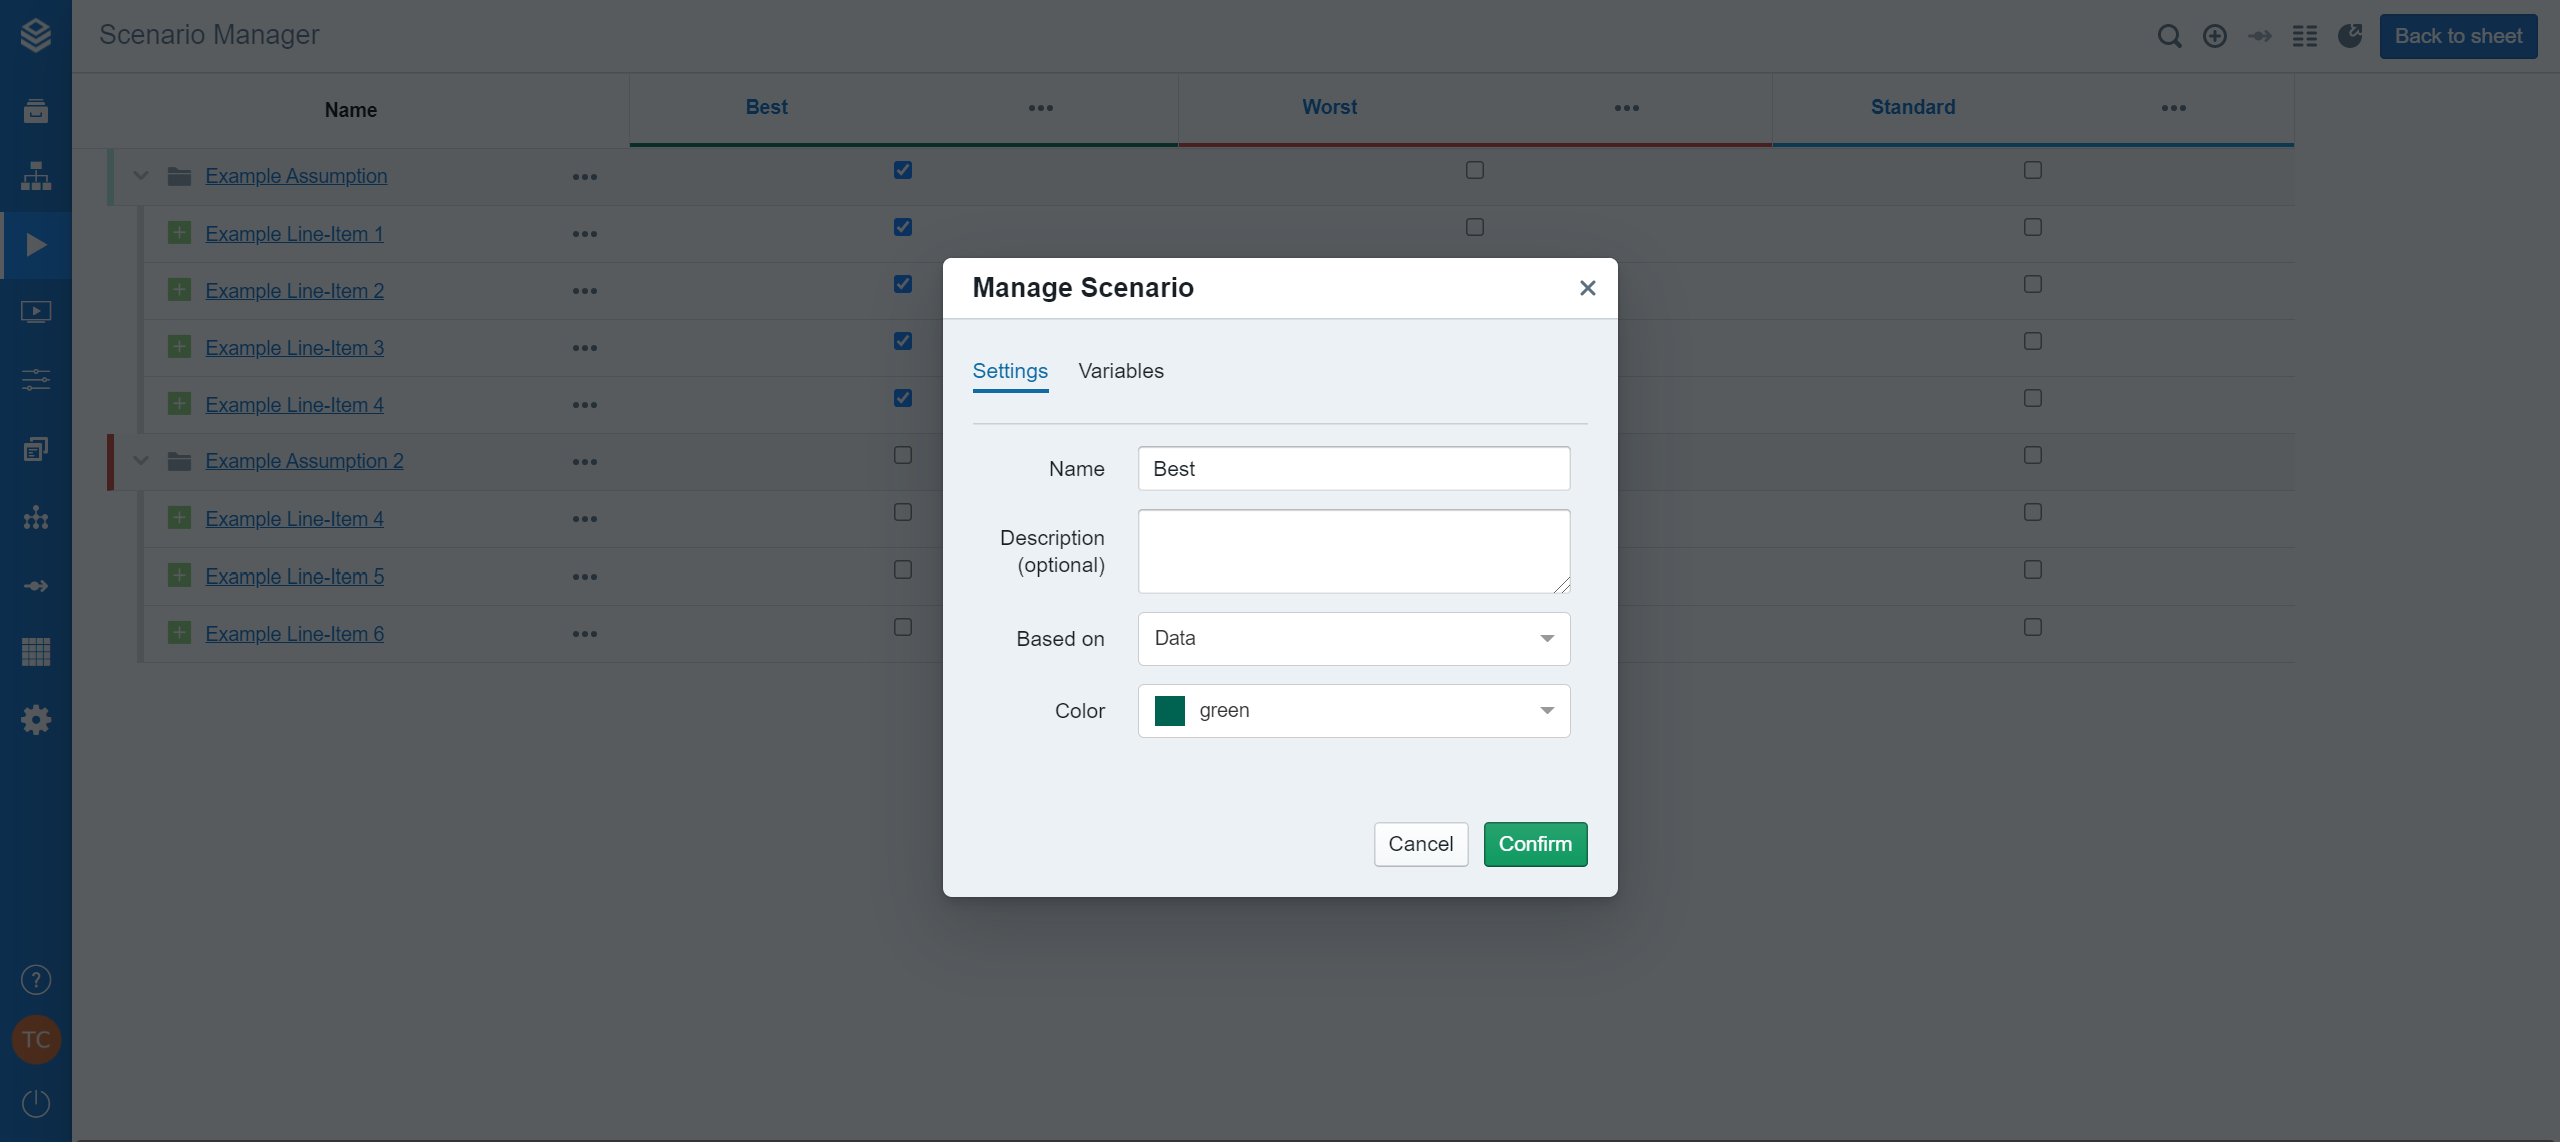Click the Cancel button

[1420, 844]
